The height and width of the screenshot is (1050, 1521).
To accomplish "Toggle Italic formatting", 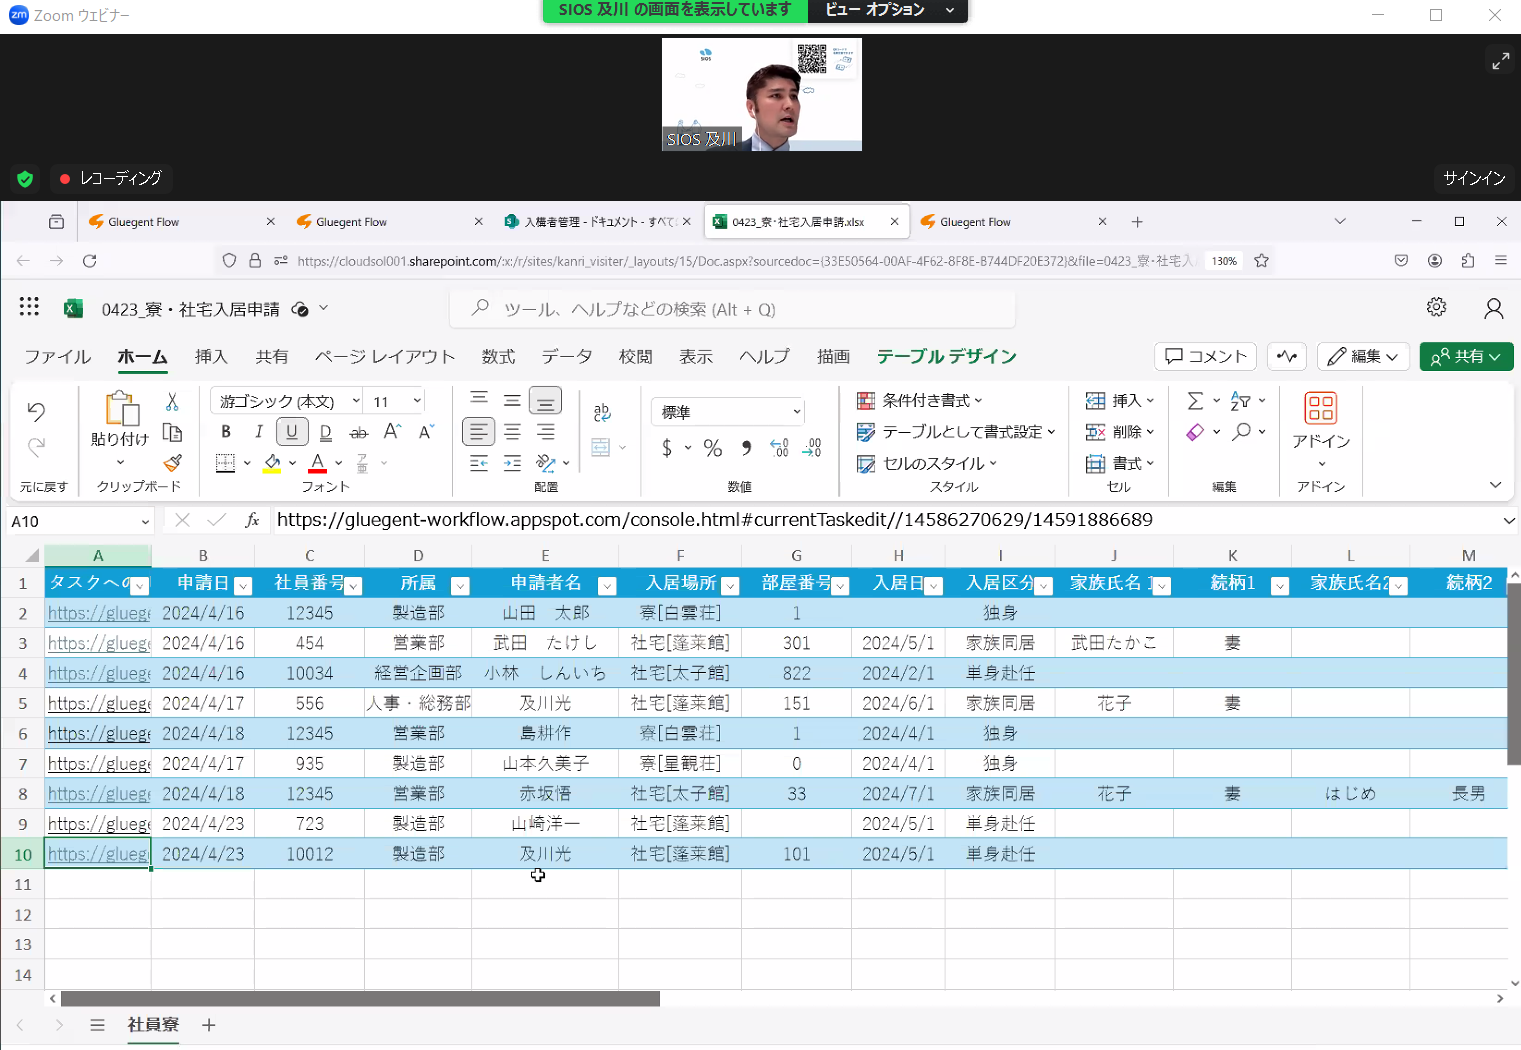I will pyautogui.click(x=259, y=432).
